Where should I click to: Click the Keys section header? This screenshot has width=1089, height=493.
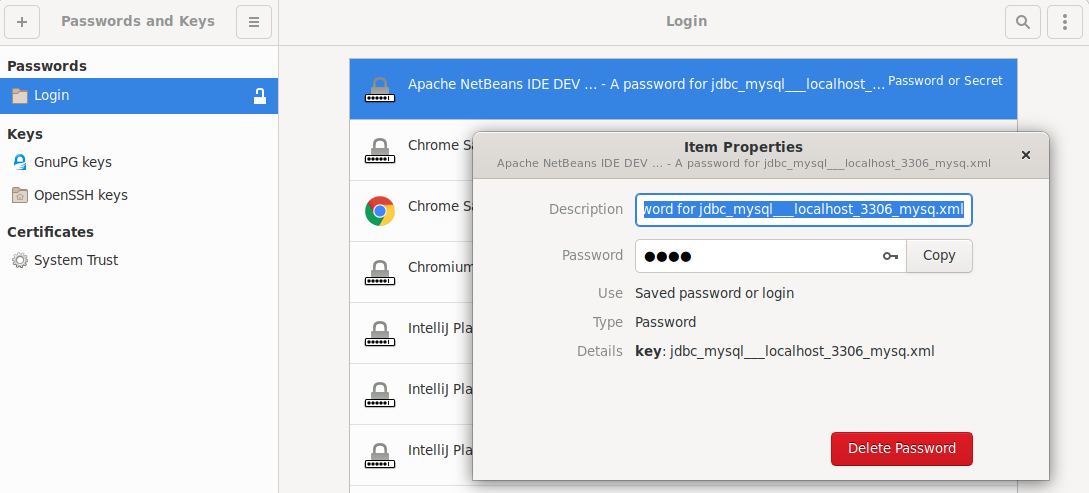pos(25,134)
